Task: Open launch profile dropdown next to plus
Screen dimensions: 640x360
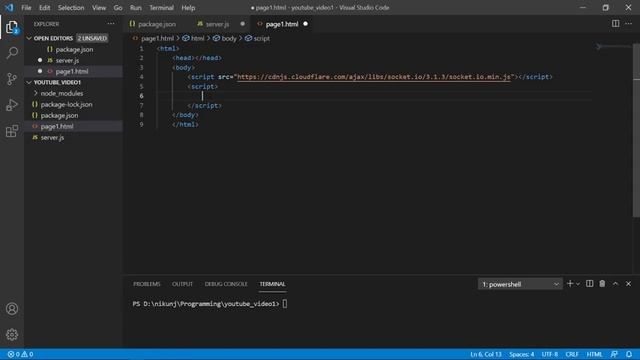Action: pyautogui.click(x=578, y=284)
